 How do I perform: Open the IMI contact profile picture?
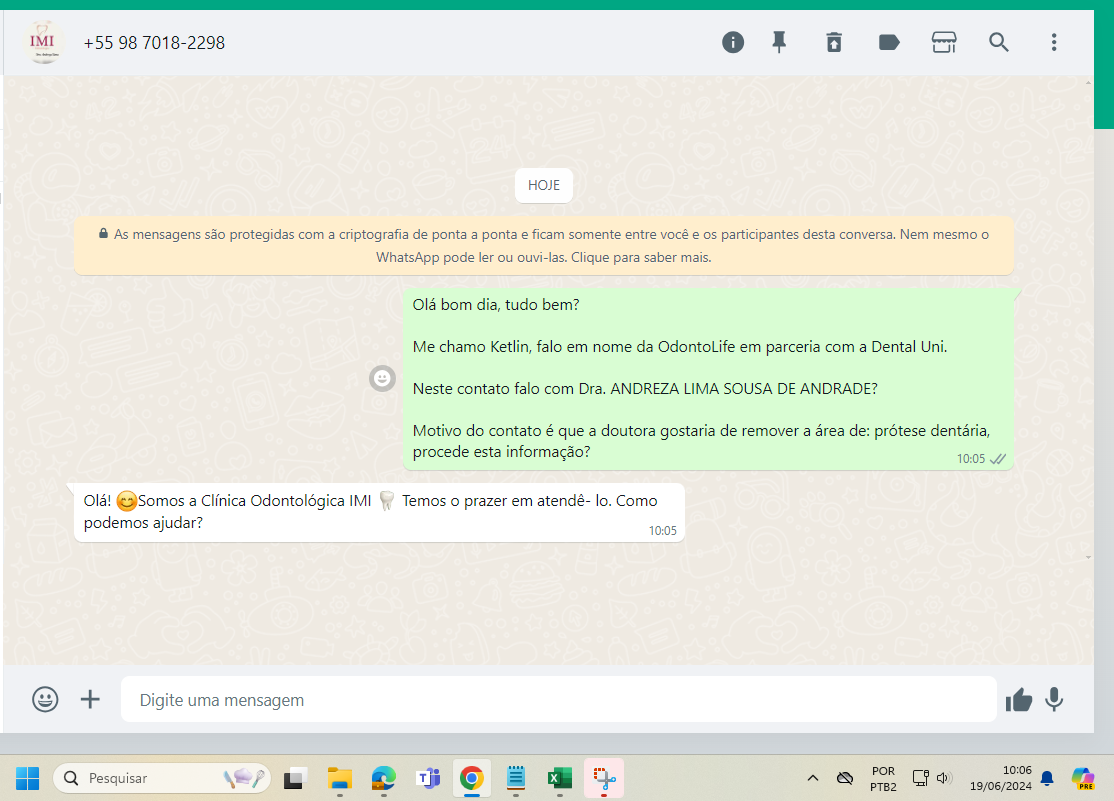pyautogui.click(x=43, y=43)
